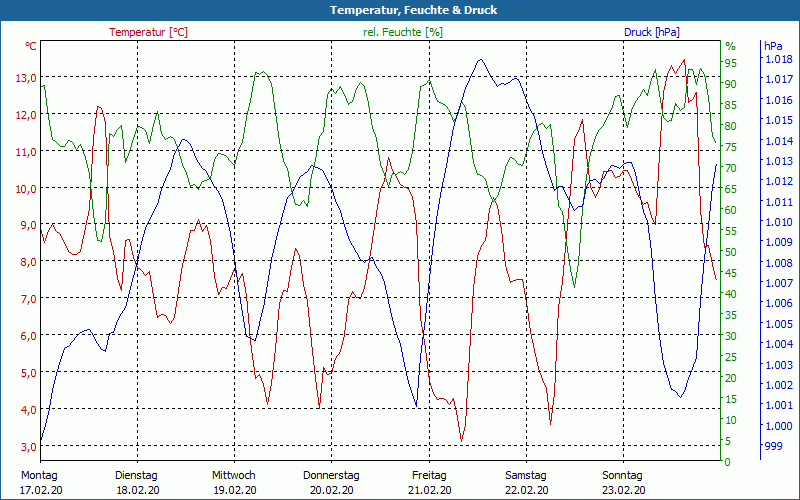
Task: Click the date 18.02.20
Action: pos(138,490)
